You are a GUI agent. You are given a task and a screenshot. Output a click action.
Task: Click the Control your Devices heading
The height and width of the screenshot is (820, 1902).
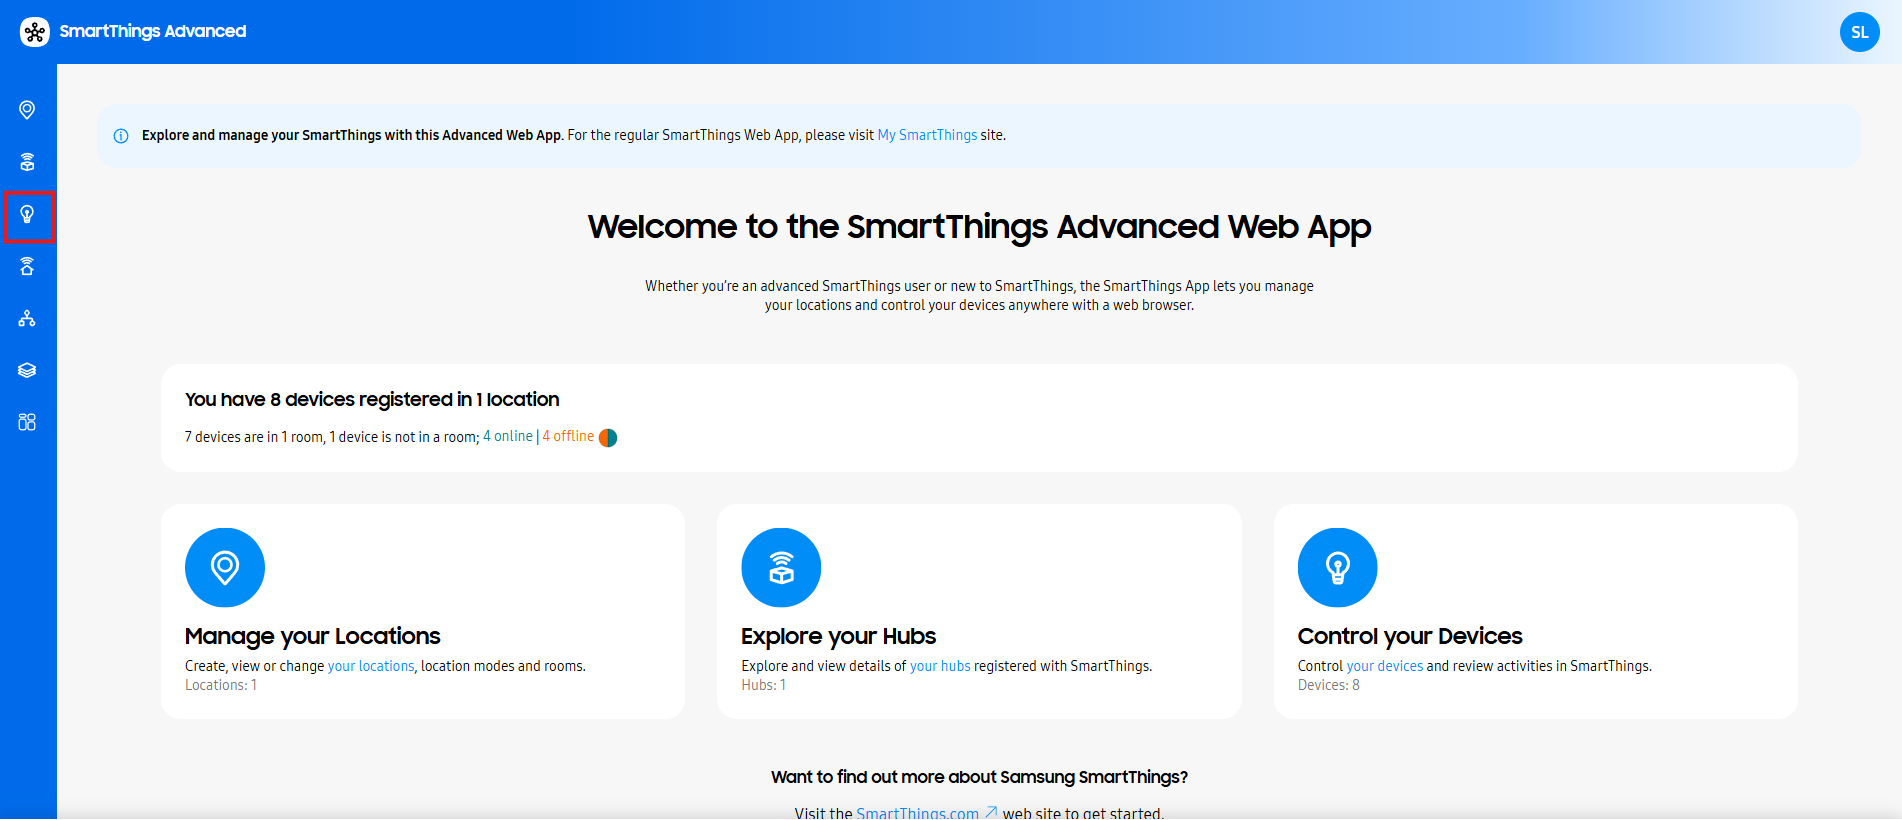click(1410, 636)
